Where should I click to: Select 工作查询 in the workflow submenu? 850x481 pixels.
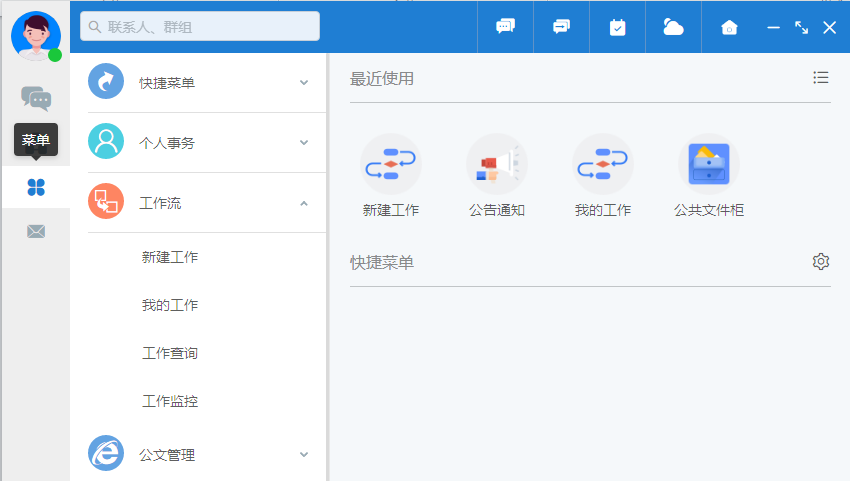pos(170,353)
